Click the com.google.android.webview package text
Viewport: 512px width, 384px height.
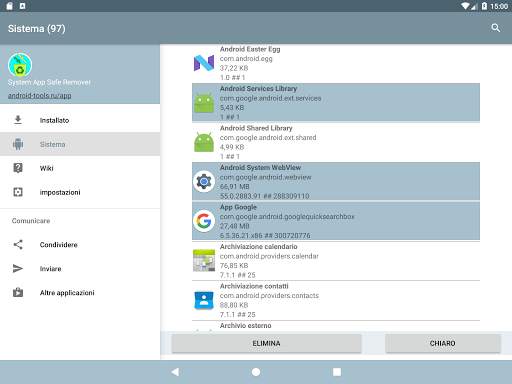[266, 177]
